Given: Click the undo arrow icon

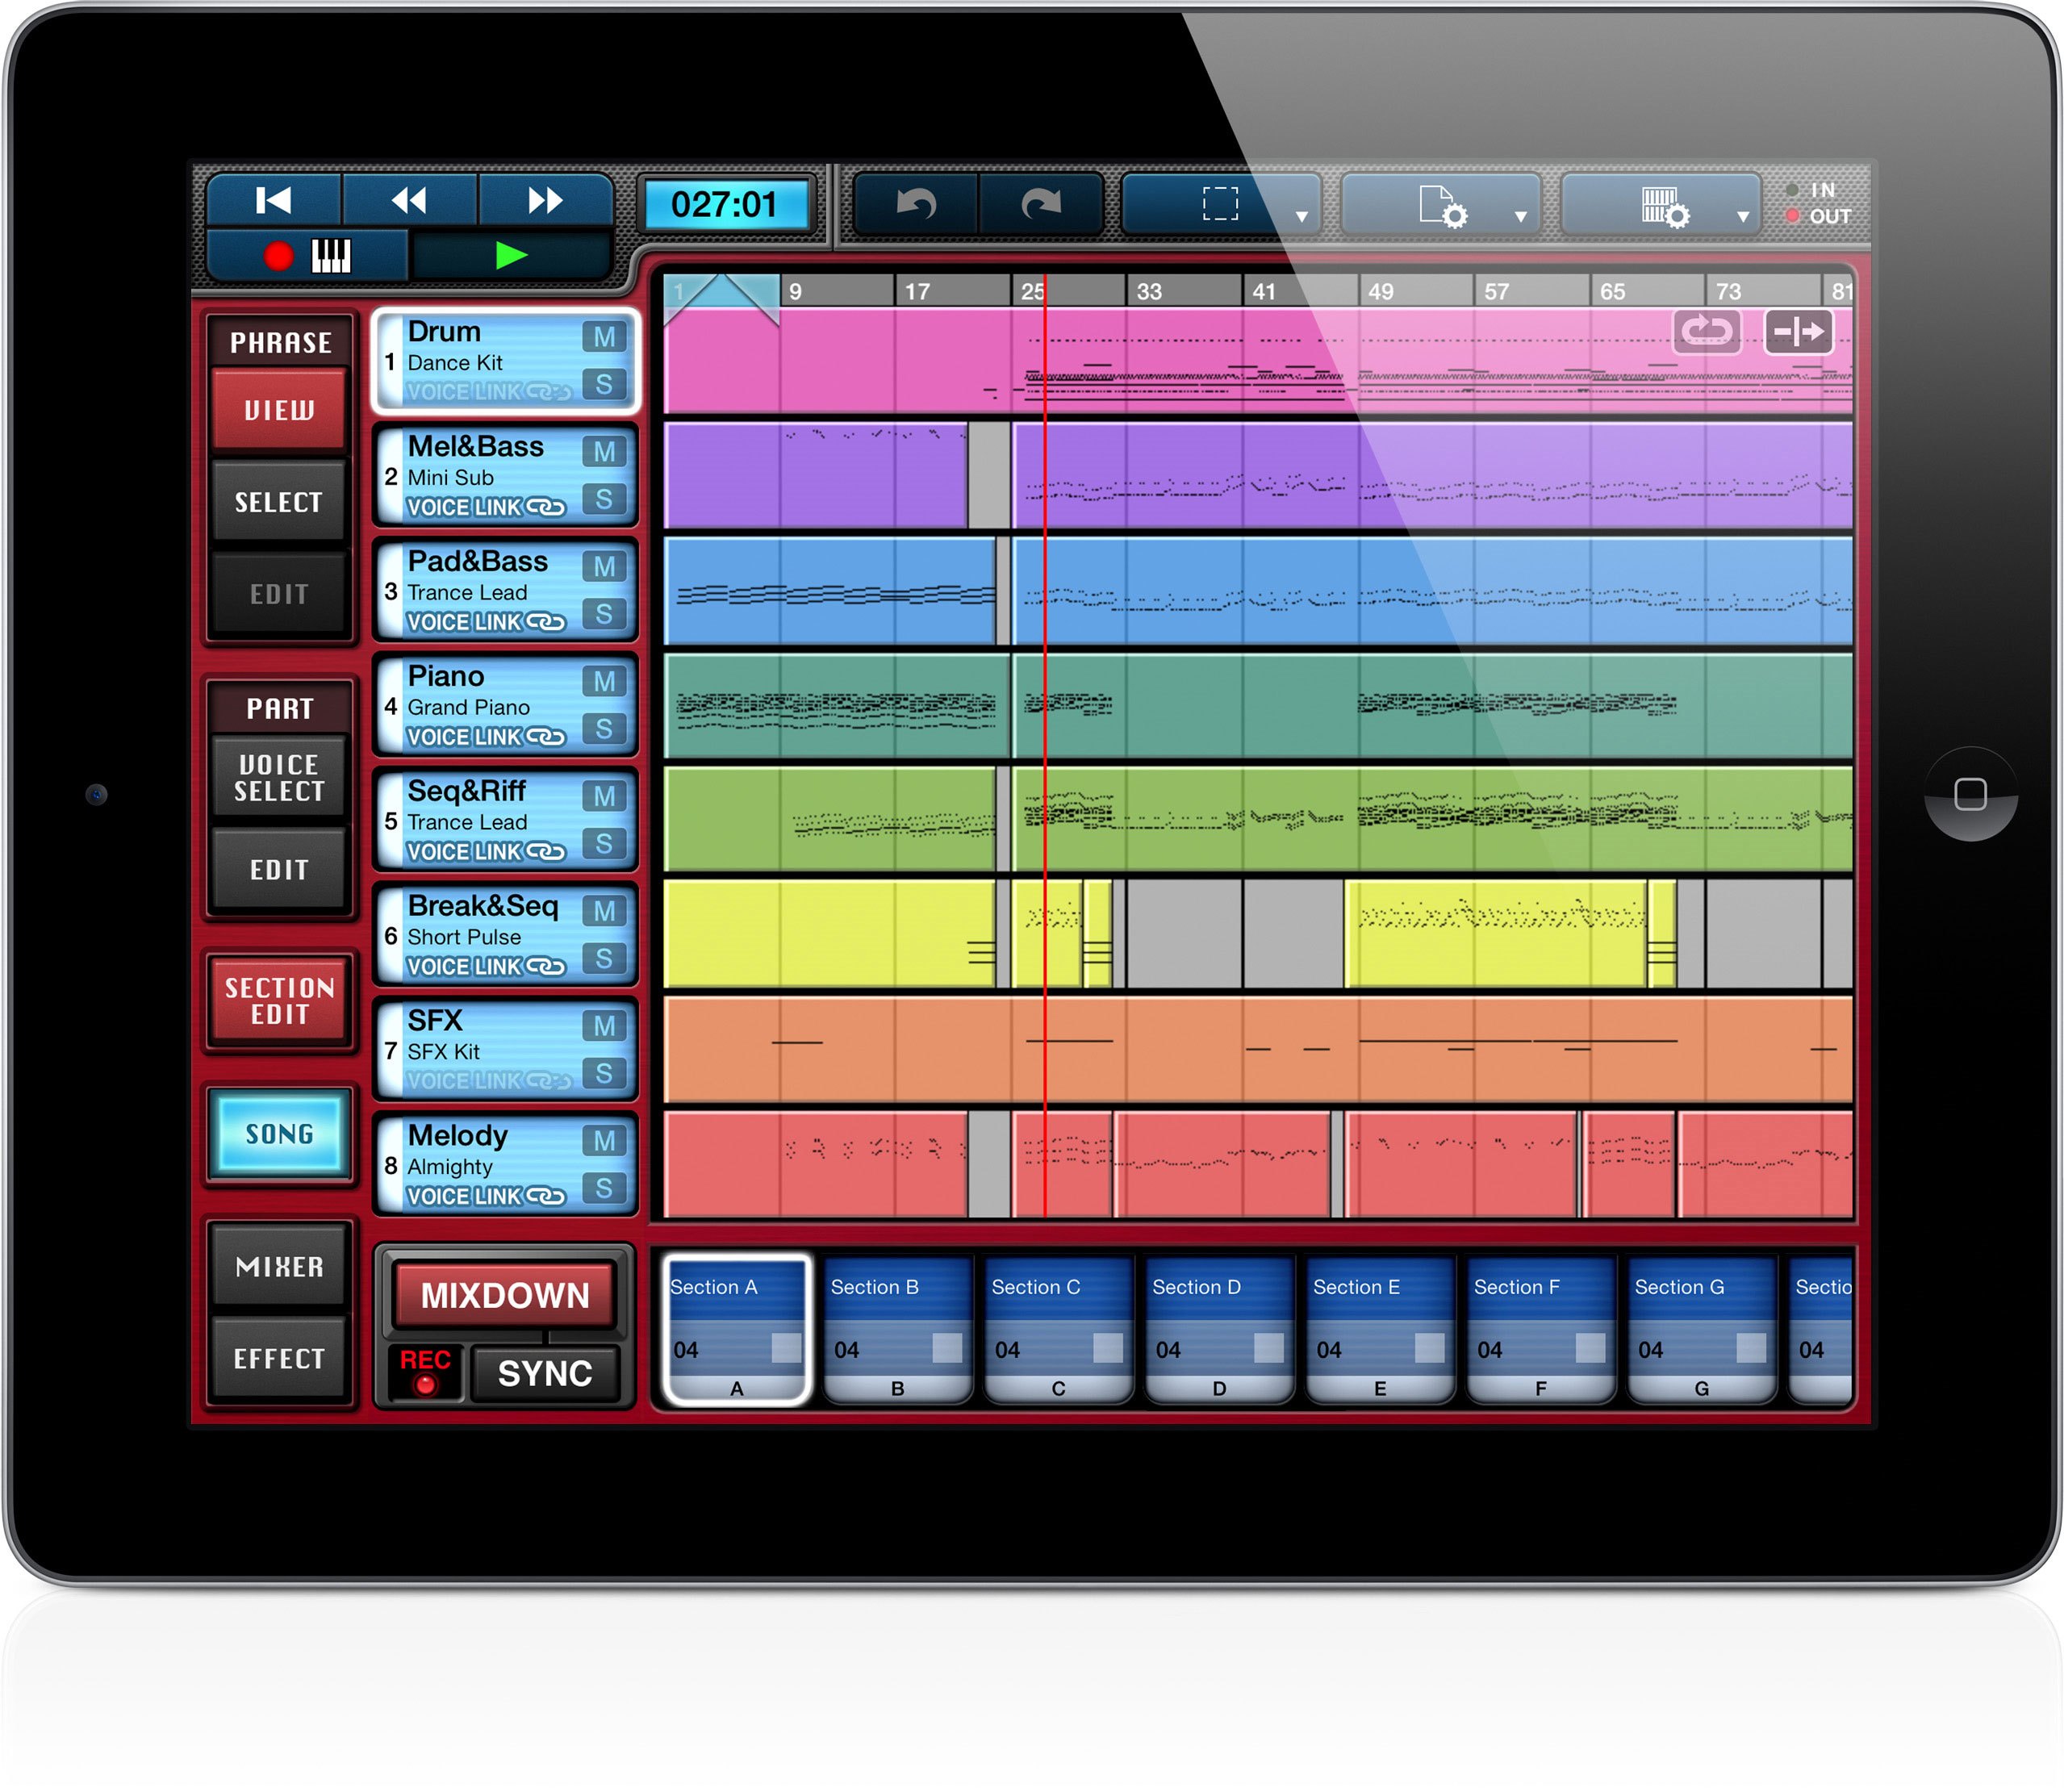Looking at the screenshot, I should 916,204.
